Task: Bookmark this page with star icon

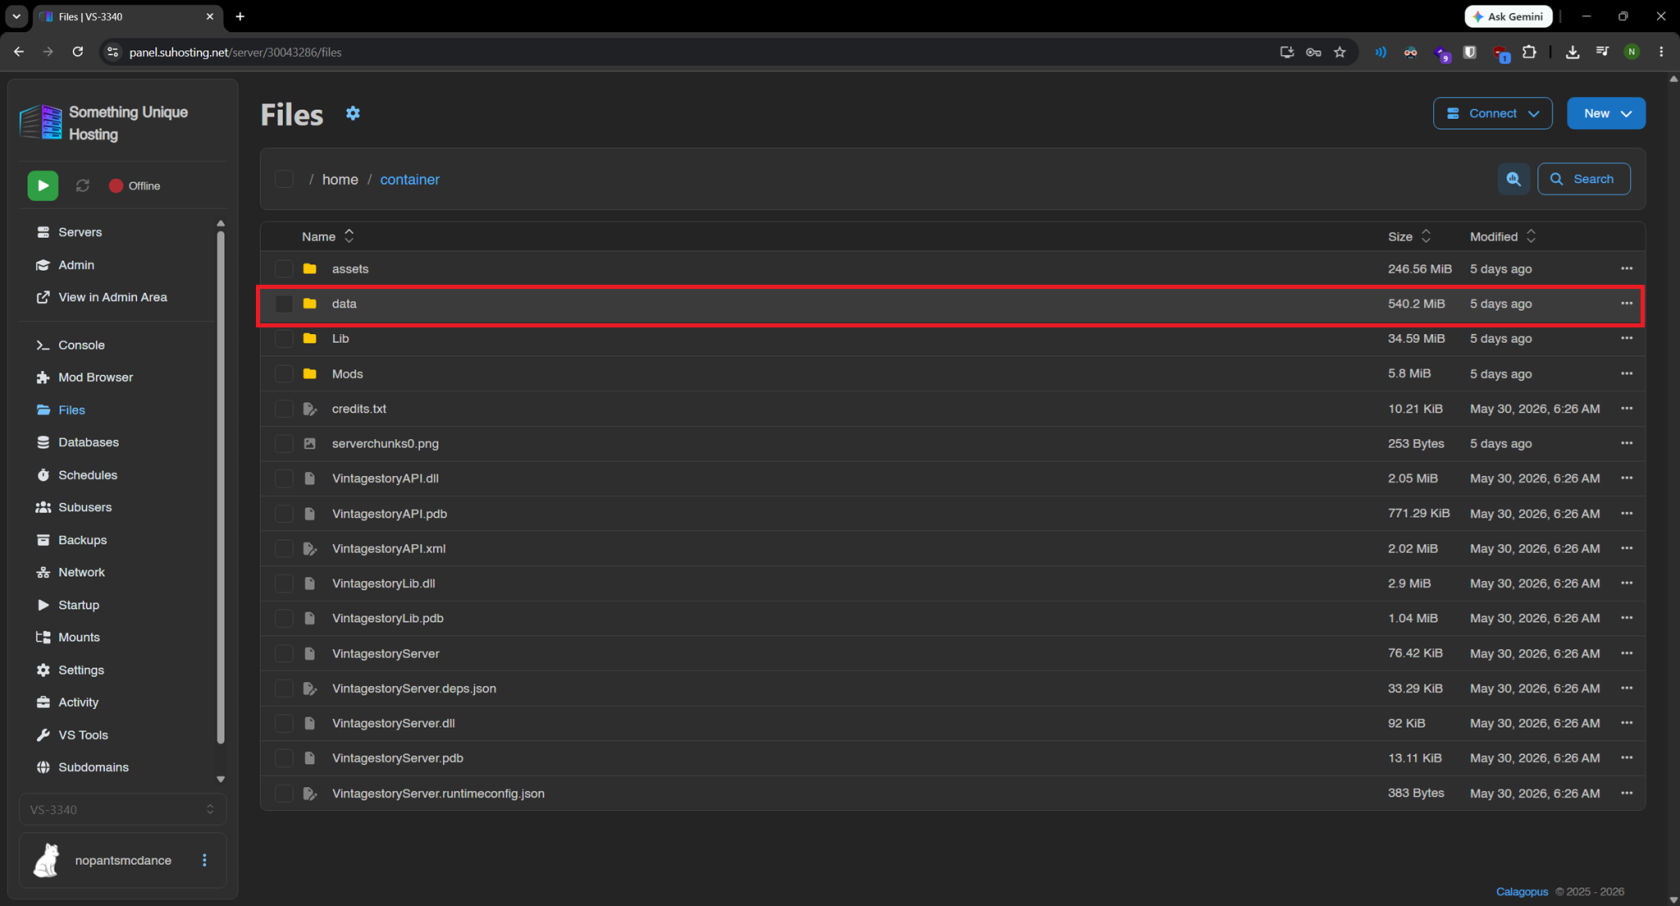Action: point(1340,52)
